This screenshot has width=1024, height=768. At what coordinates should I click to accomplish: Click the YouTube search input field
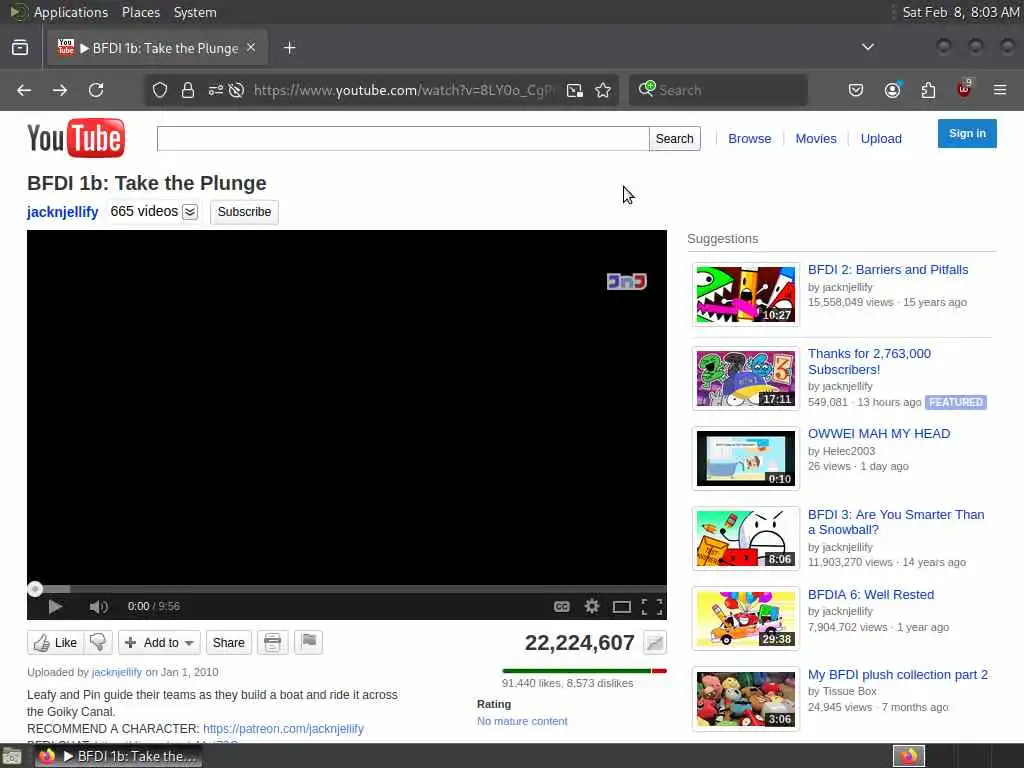click(403, 138)
